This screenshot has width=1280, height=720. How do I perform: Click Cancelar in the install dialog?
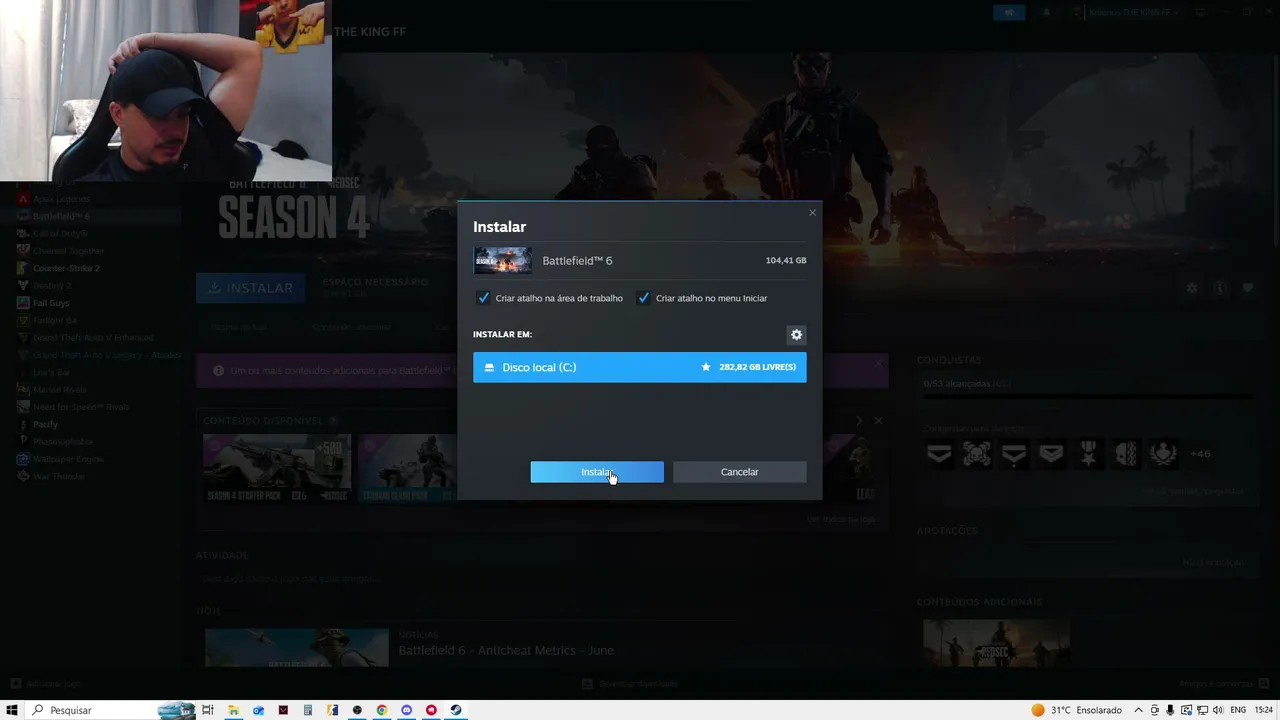tap(739, 472)
